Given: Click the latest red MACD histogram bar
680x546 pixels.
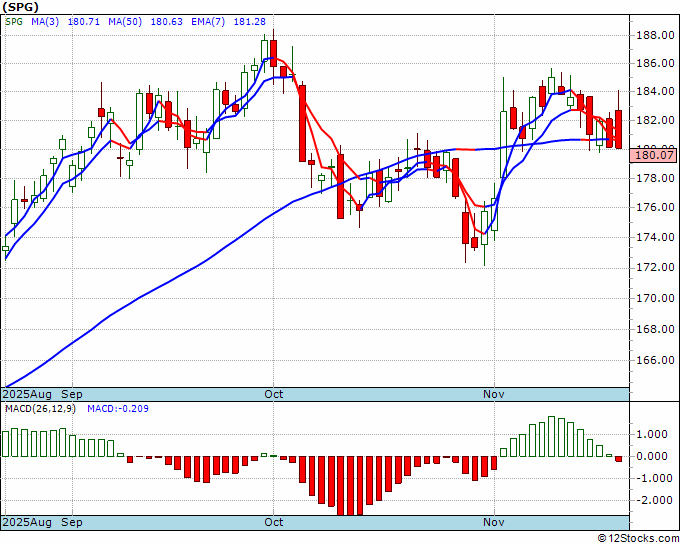Looking at the screenshot, I should (x=618, y=459).
